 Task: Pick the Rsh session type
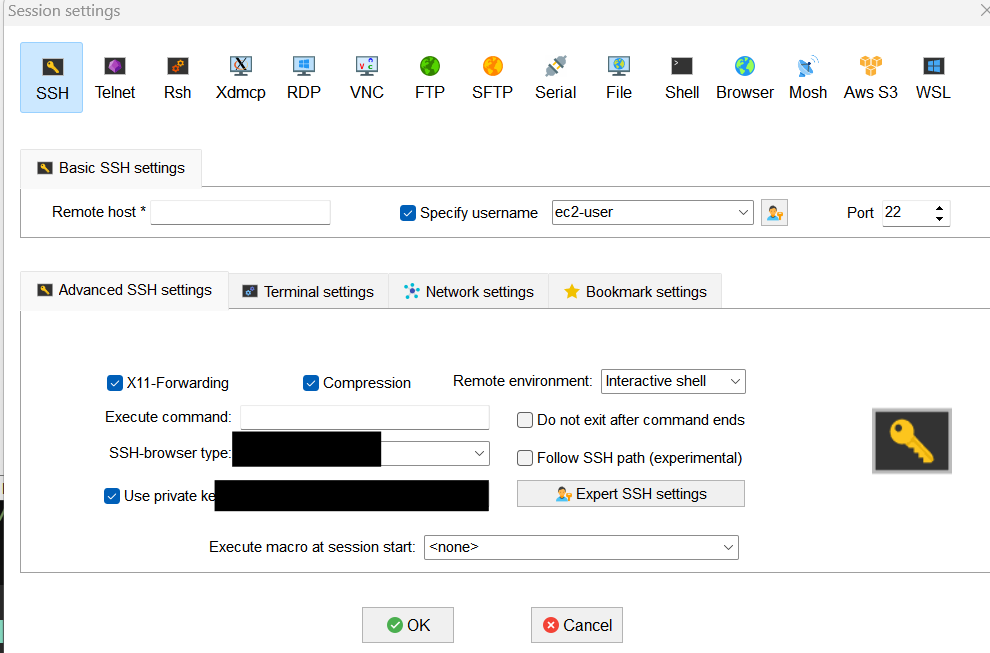coord(177,78)
